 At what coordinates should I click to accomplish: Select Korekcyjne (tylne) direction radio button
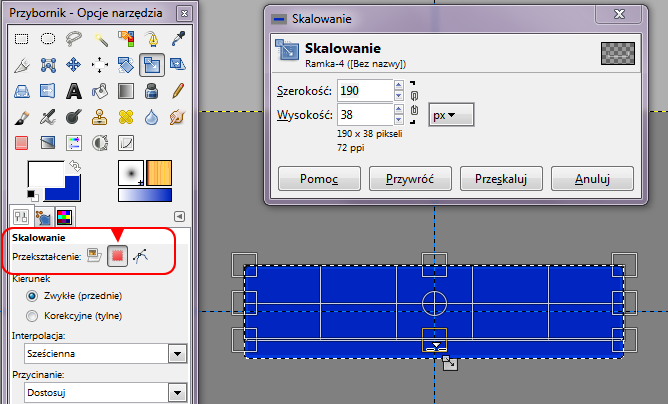coord(33,317)
